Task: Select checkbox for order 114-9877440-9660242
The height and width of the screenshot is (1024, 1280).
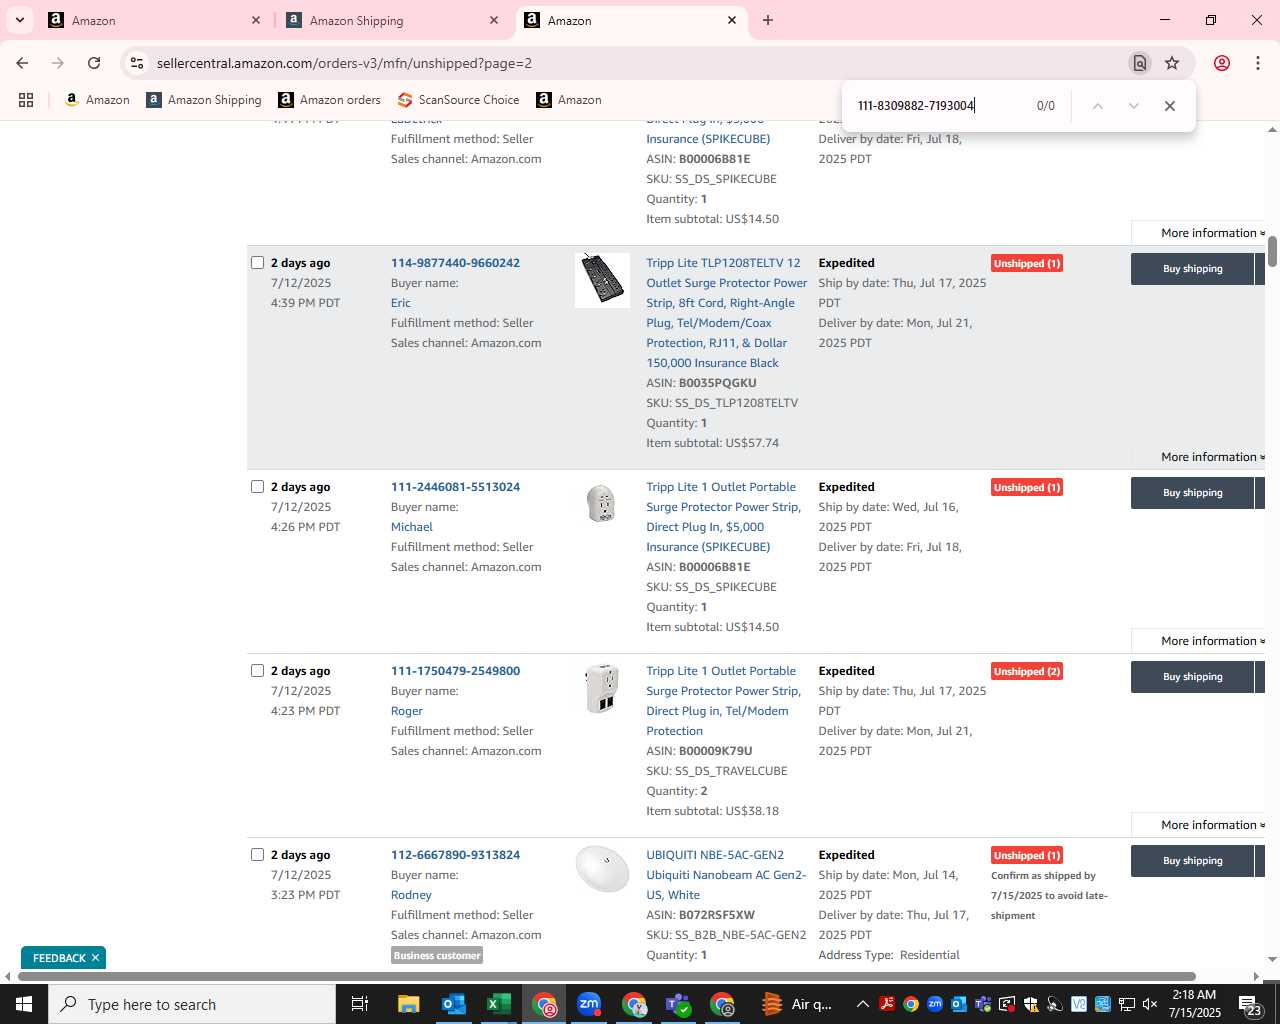Action: tap(258, 263)
